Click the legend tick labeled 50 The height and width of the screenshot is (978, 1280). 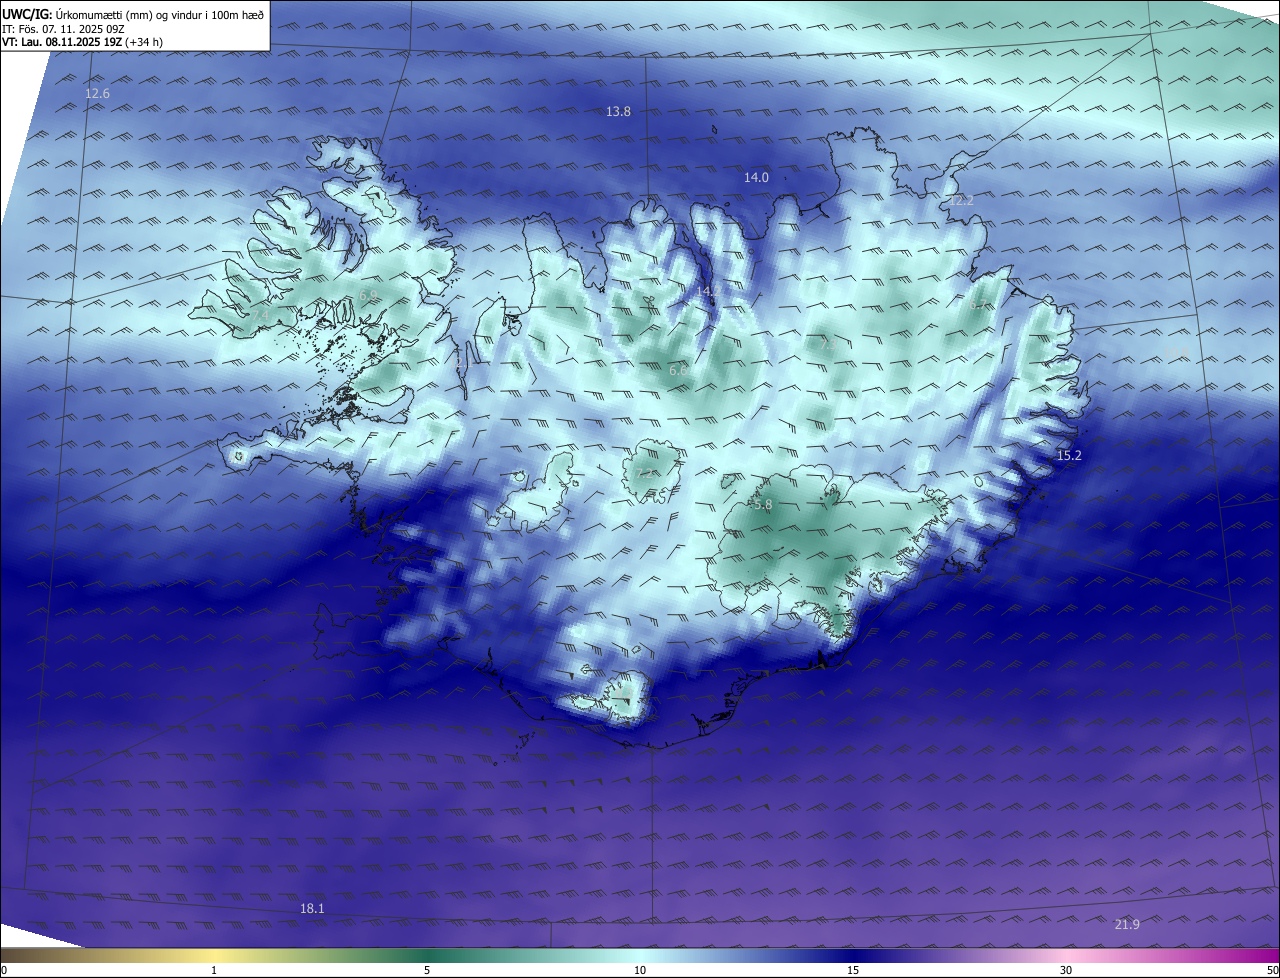[1272, 970]
